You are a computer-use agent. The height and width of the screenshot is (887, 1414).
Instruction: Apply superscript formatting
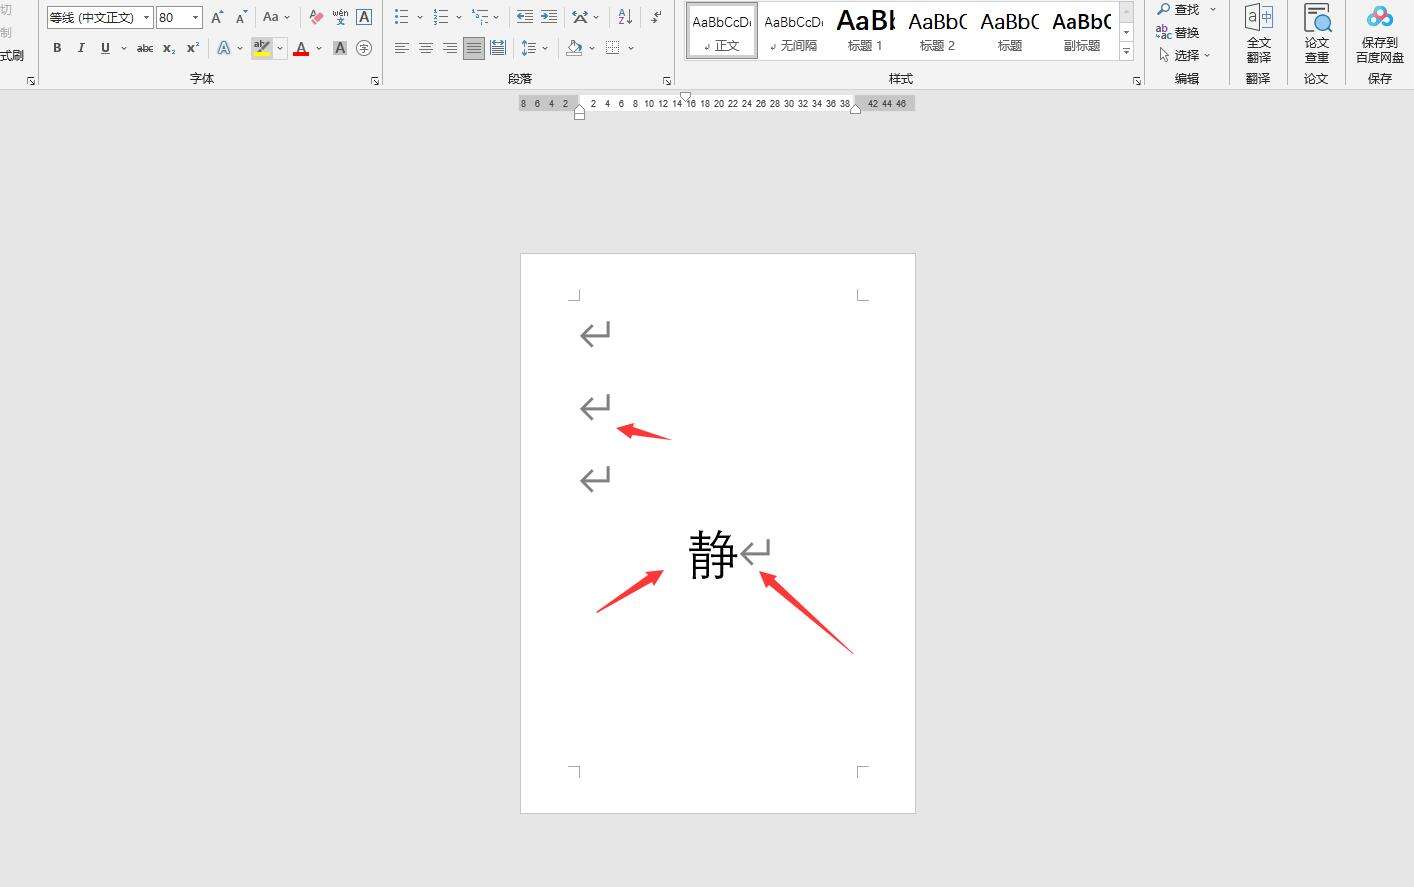click(193, 48)
